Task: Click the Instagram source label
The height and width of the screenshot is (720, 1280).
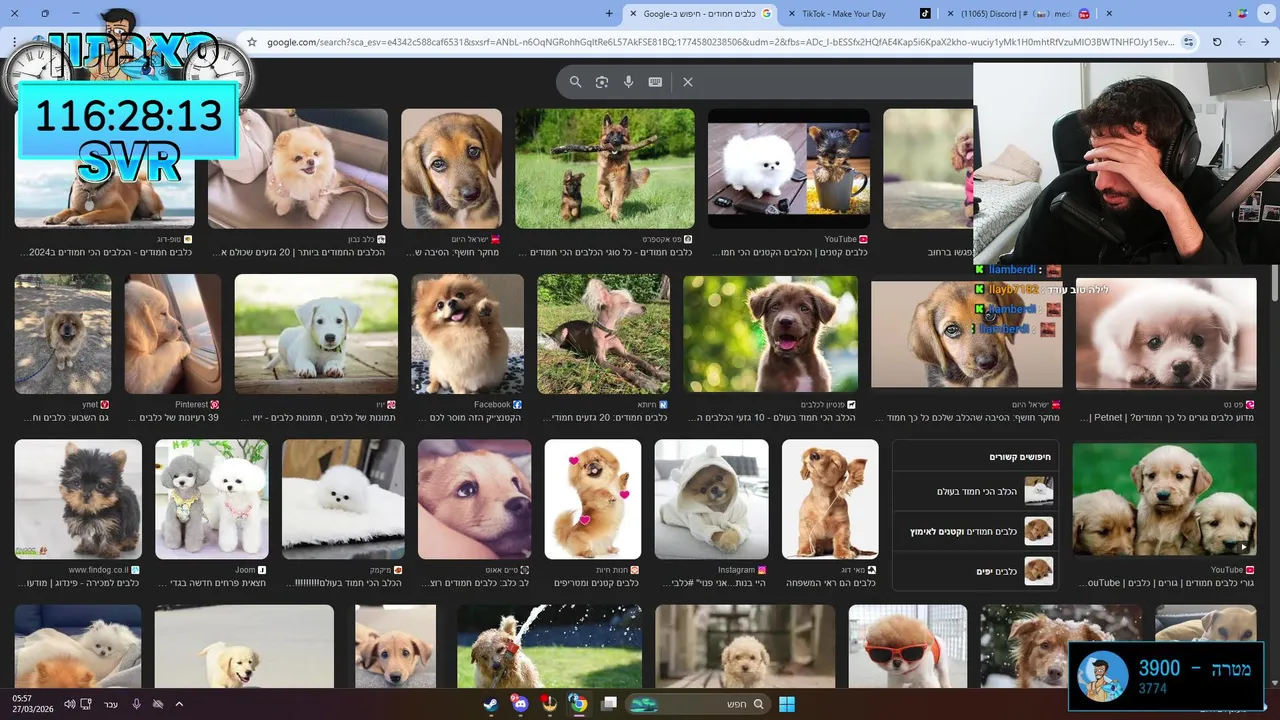Action: click(736, 570)
